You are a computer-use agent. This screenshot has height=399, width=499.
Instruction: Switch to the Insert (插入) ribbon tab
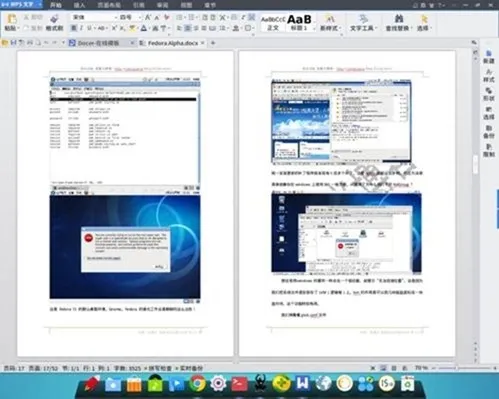point(79,5)
